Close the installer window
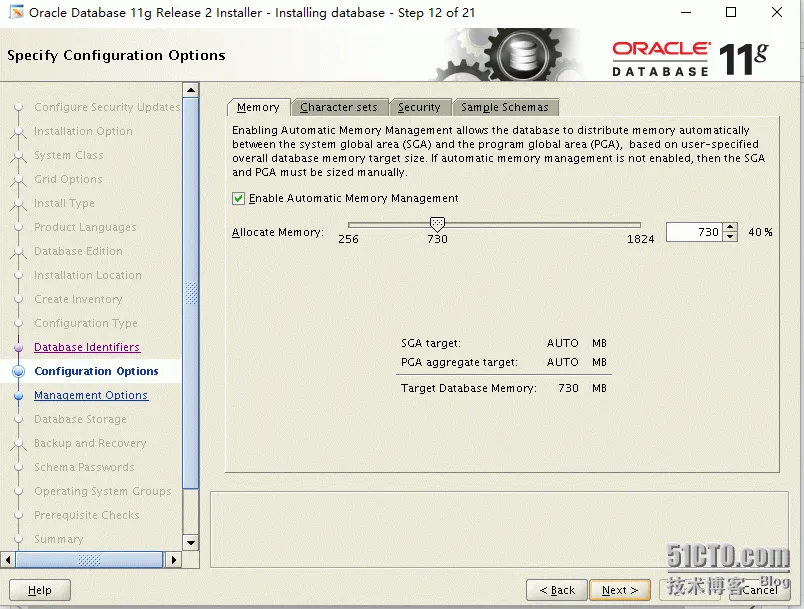This screenshot has width=804, height=609. coord(777,12)
